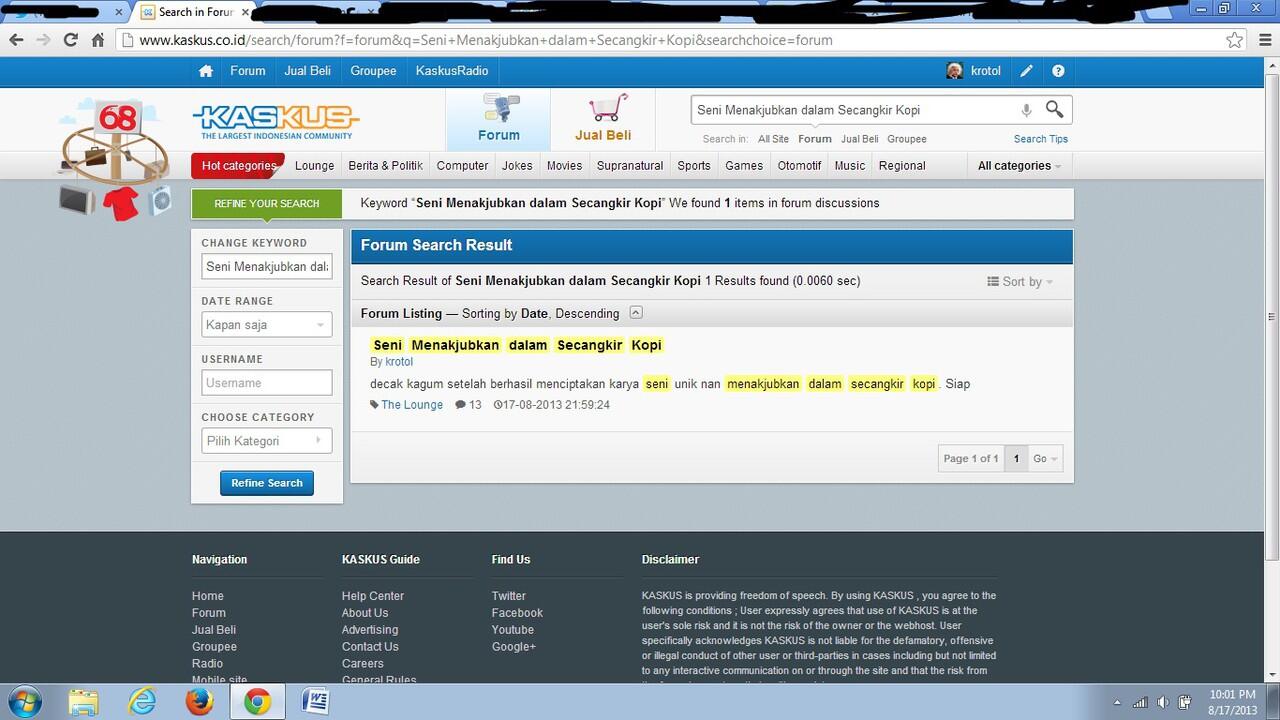
Task: Click the krotol username in top bar
Action: click(986, 71)
